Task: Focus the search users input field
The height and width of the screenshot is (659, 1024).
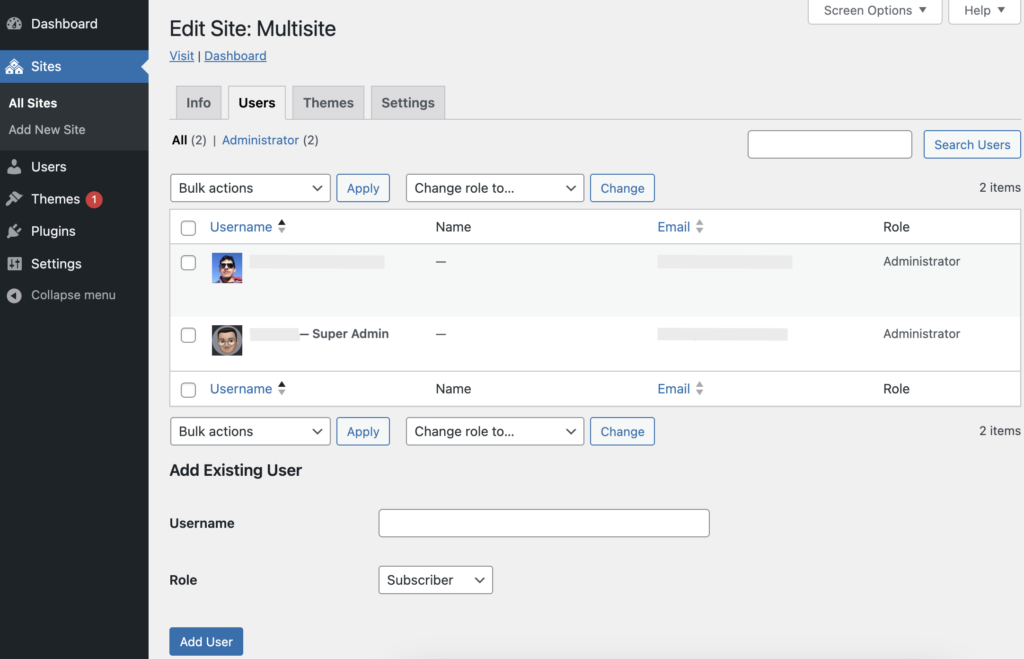Action: pyautogui.click(x=829, y=144)
